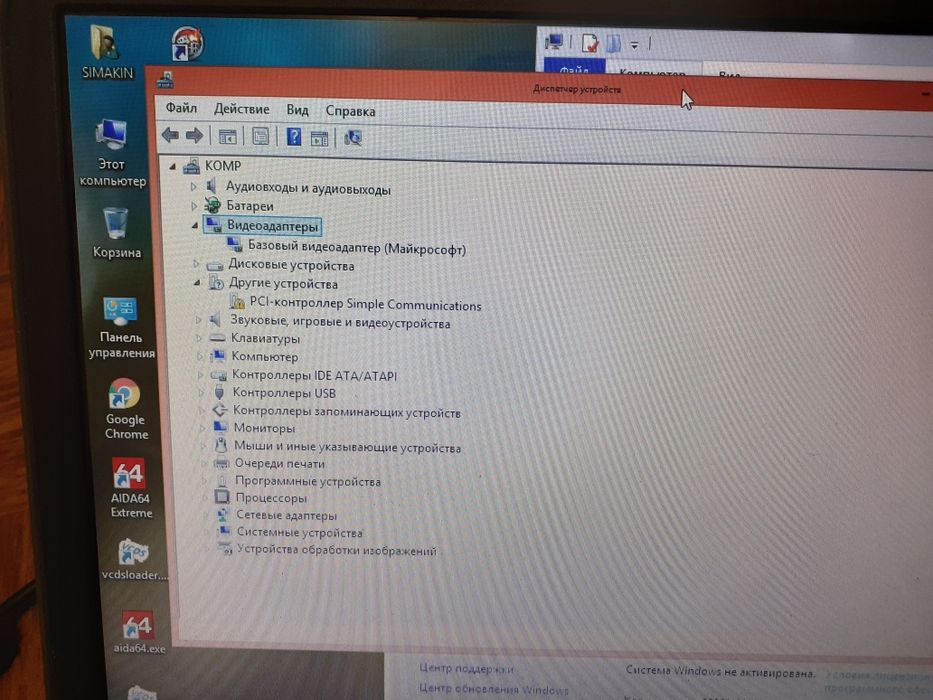Select the Мониторы category
This screenshot has width=933, height=700.
(x=264, y=428)
